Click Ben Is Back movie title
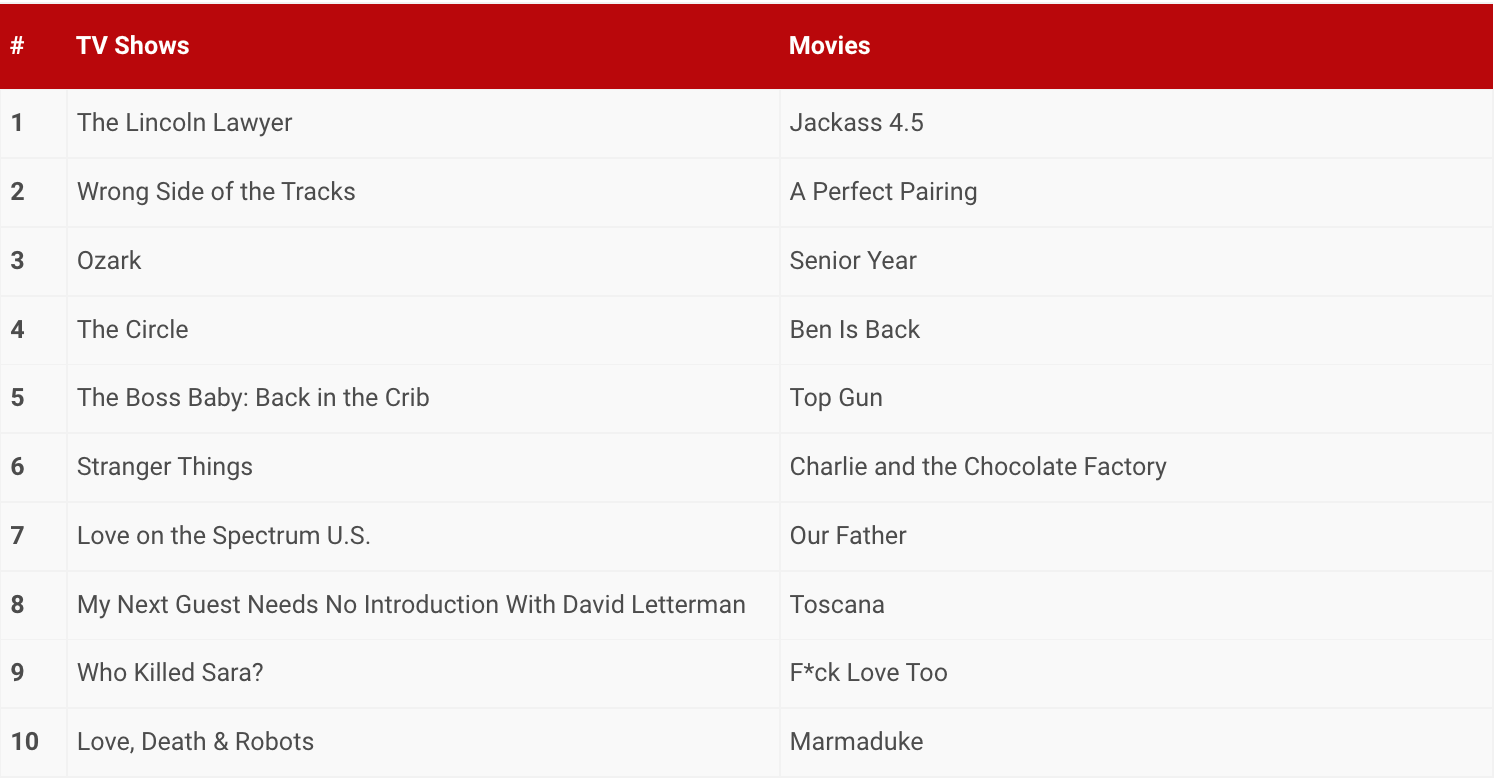1494x778 pixels. [x=854, y=330]
